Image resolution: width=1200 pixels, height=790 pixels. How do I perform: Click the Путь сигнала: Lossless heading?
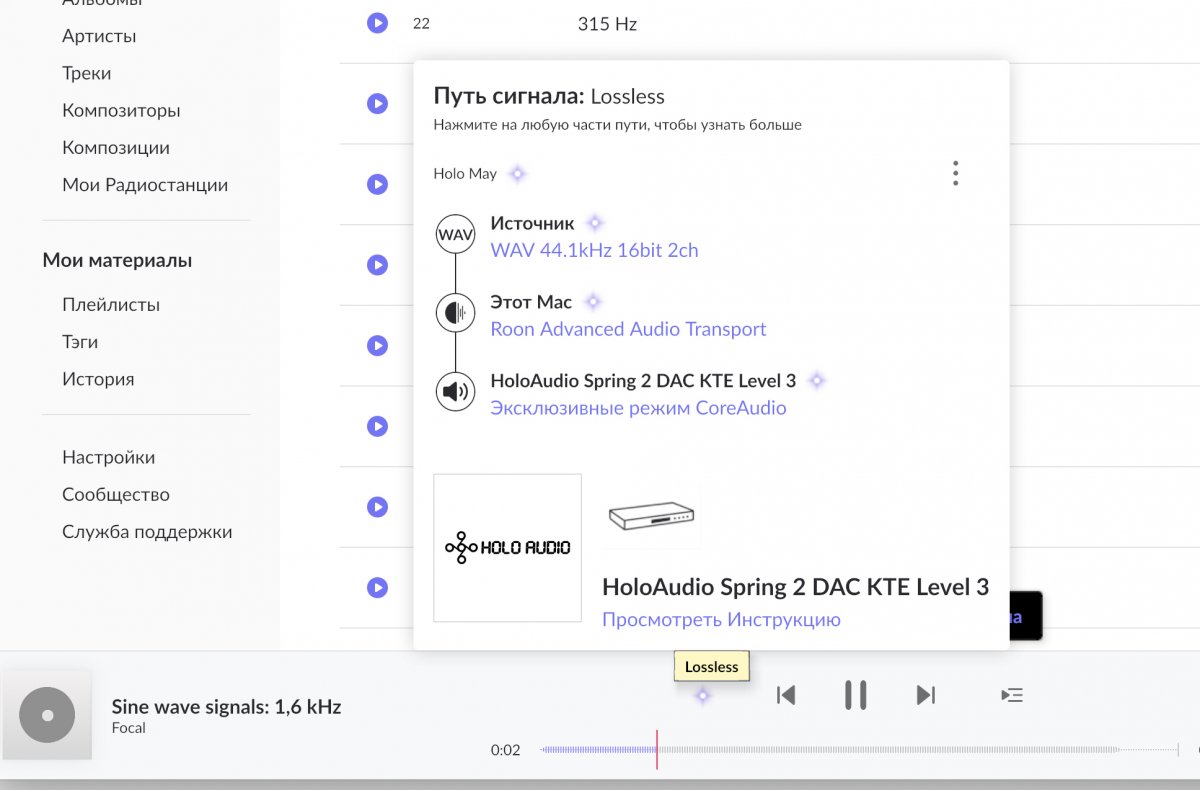coord(549,96)
